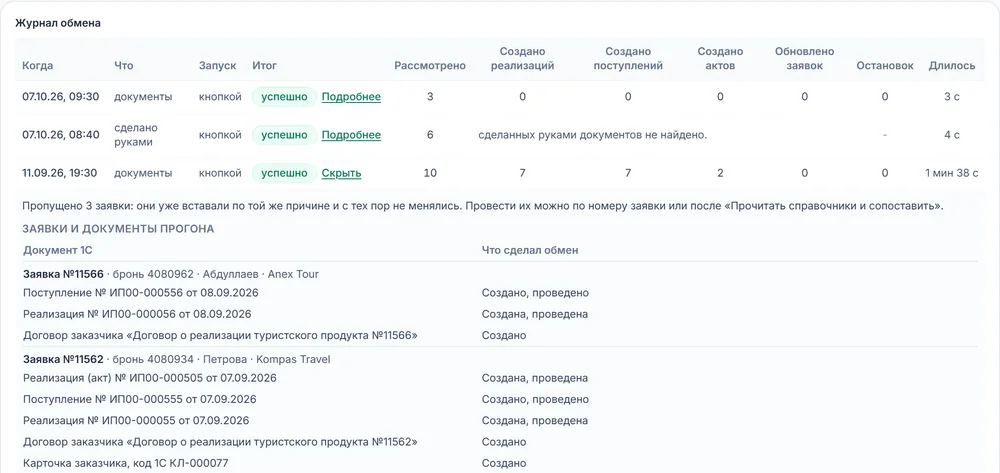Click Рассмотрено value 6
The height and width of the screenshot is (473, 1000).
430,135
